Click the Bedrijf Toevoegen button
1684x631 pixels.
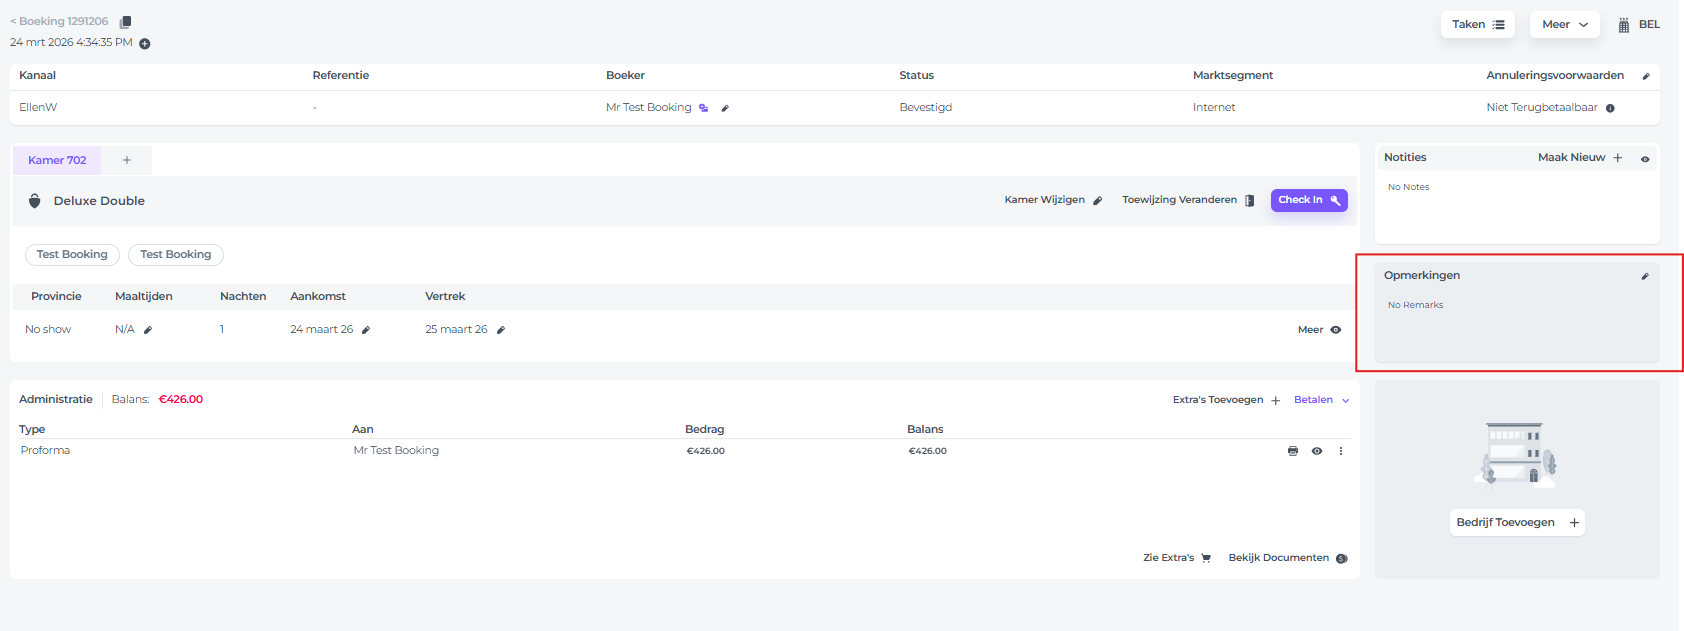click(x=1517, y=523)
